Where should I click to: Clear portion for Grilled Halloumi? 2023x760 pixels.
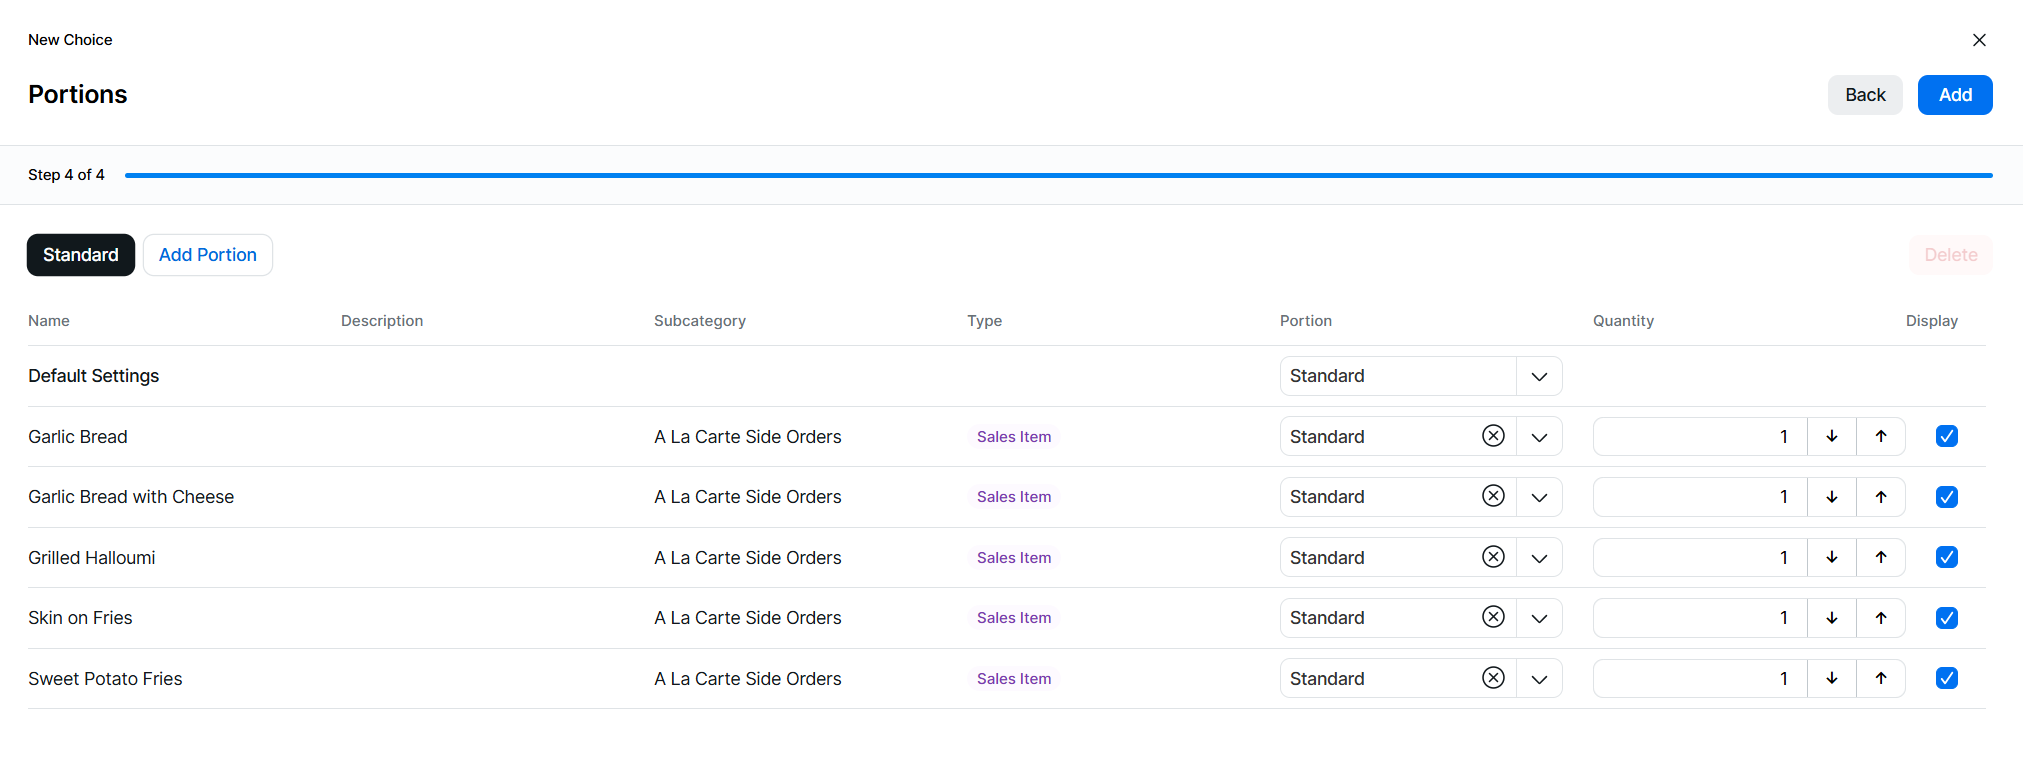1493,557
